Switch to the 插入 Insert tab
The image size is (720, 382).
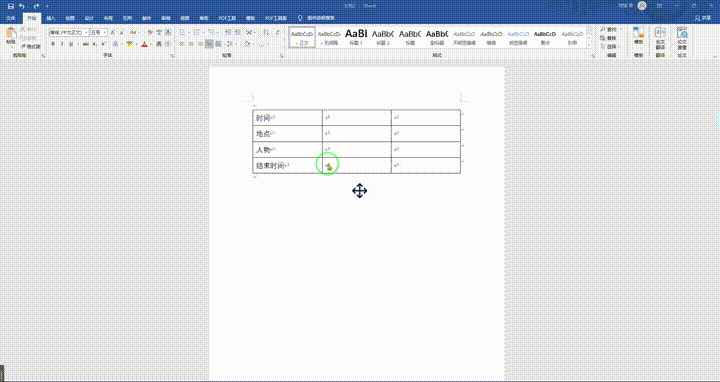[51, 18]
